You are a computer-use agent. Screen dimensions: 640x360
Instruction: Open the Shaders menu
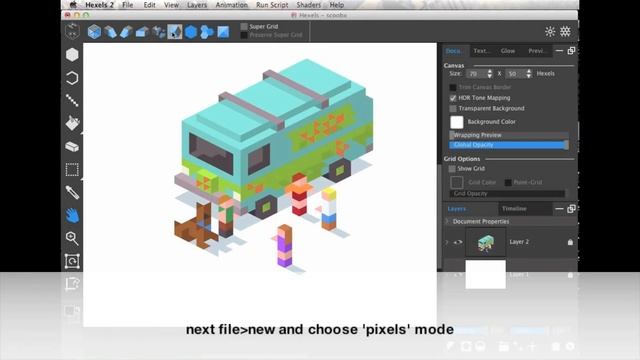(309, 5)
